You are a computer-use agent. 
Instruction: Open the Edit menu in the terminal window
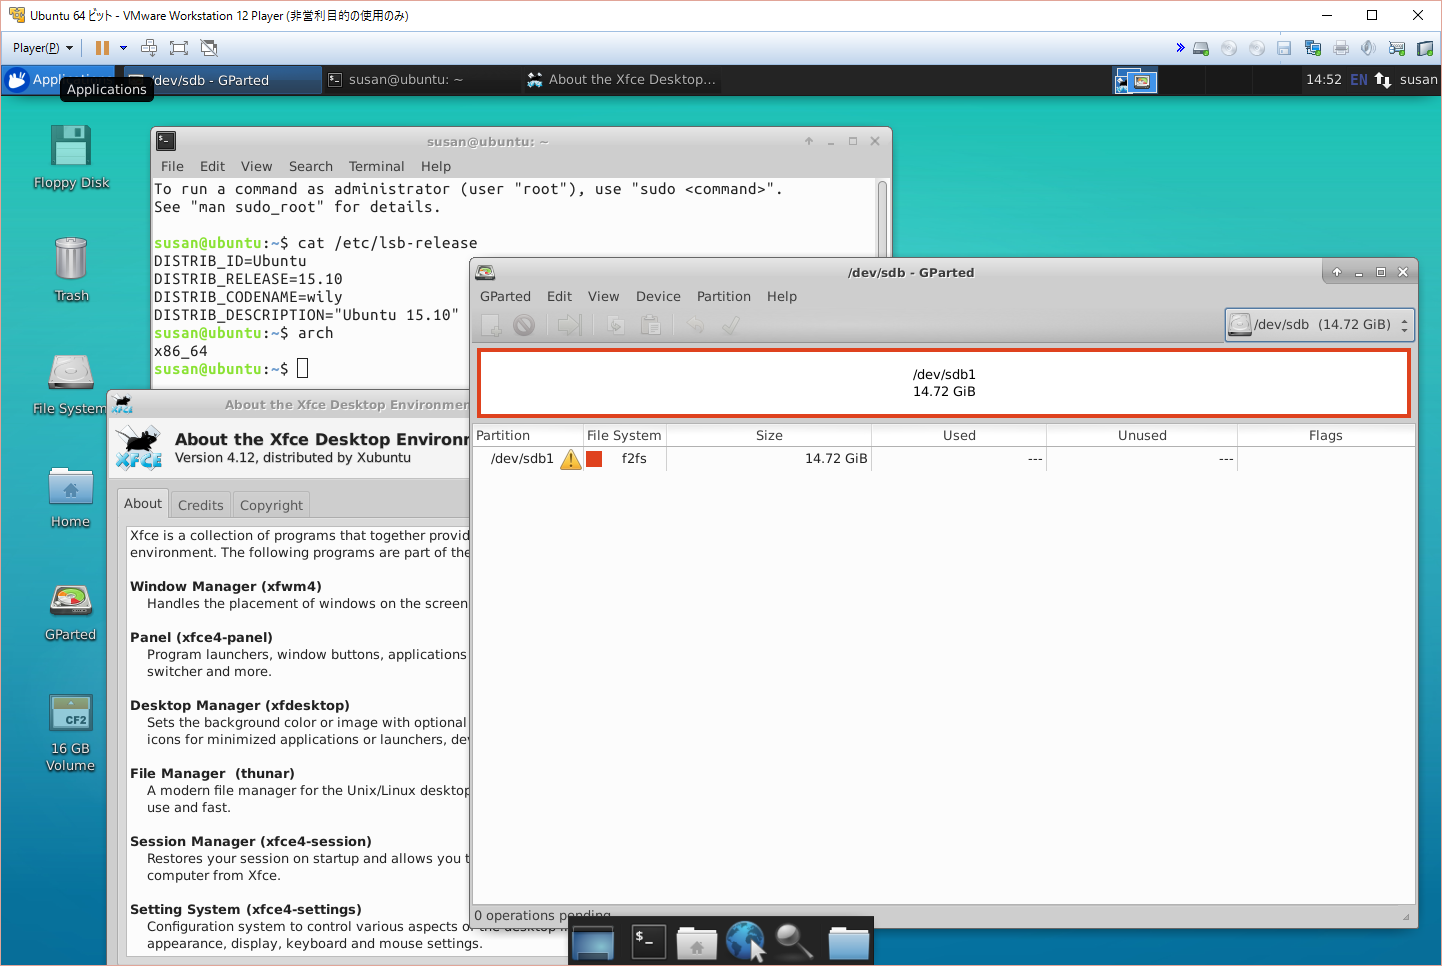(x=212, y=167)
